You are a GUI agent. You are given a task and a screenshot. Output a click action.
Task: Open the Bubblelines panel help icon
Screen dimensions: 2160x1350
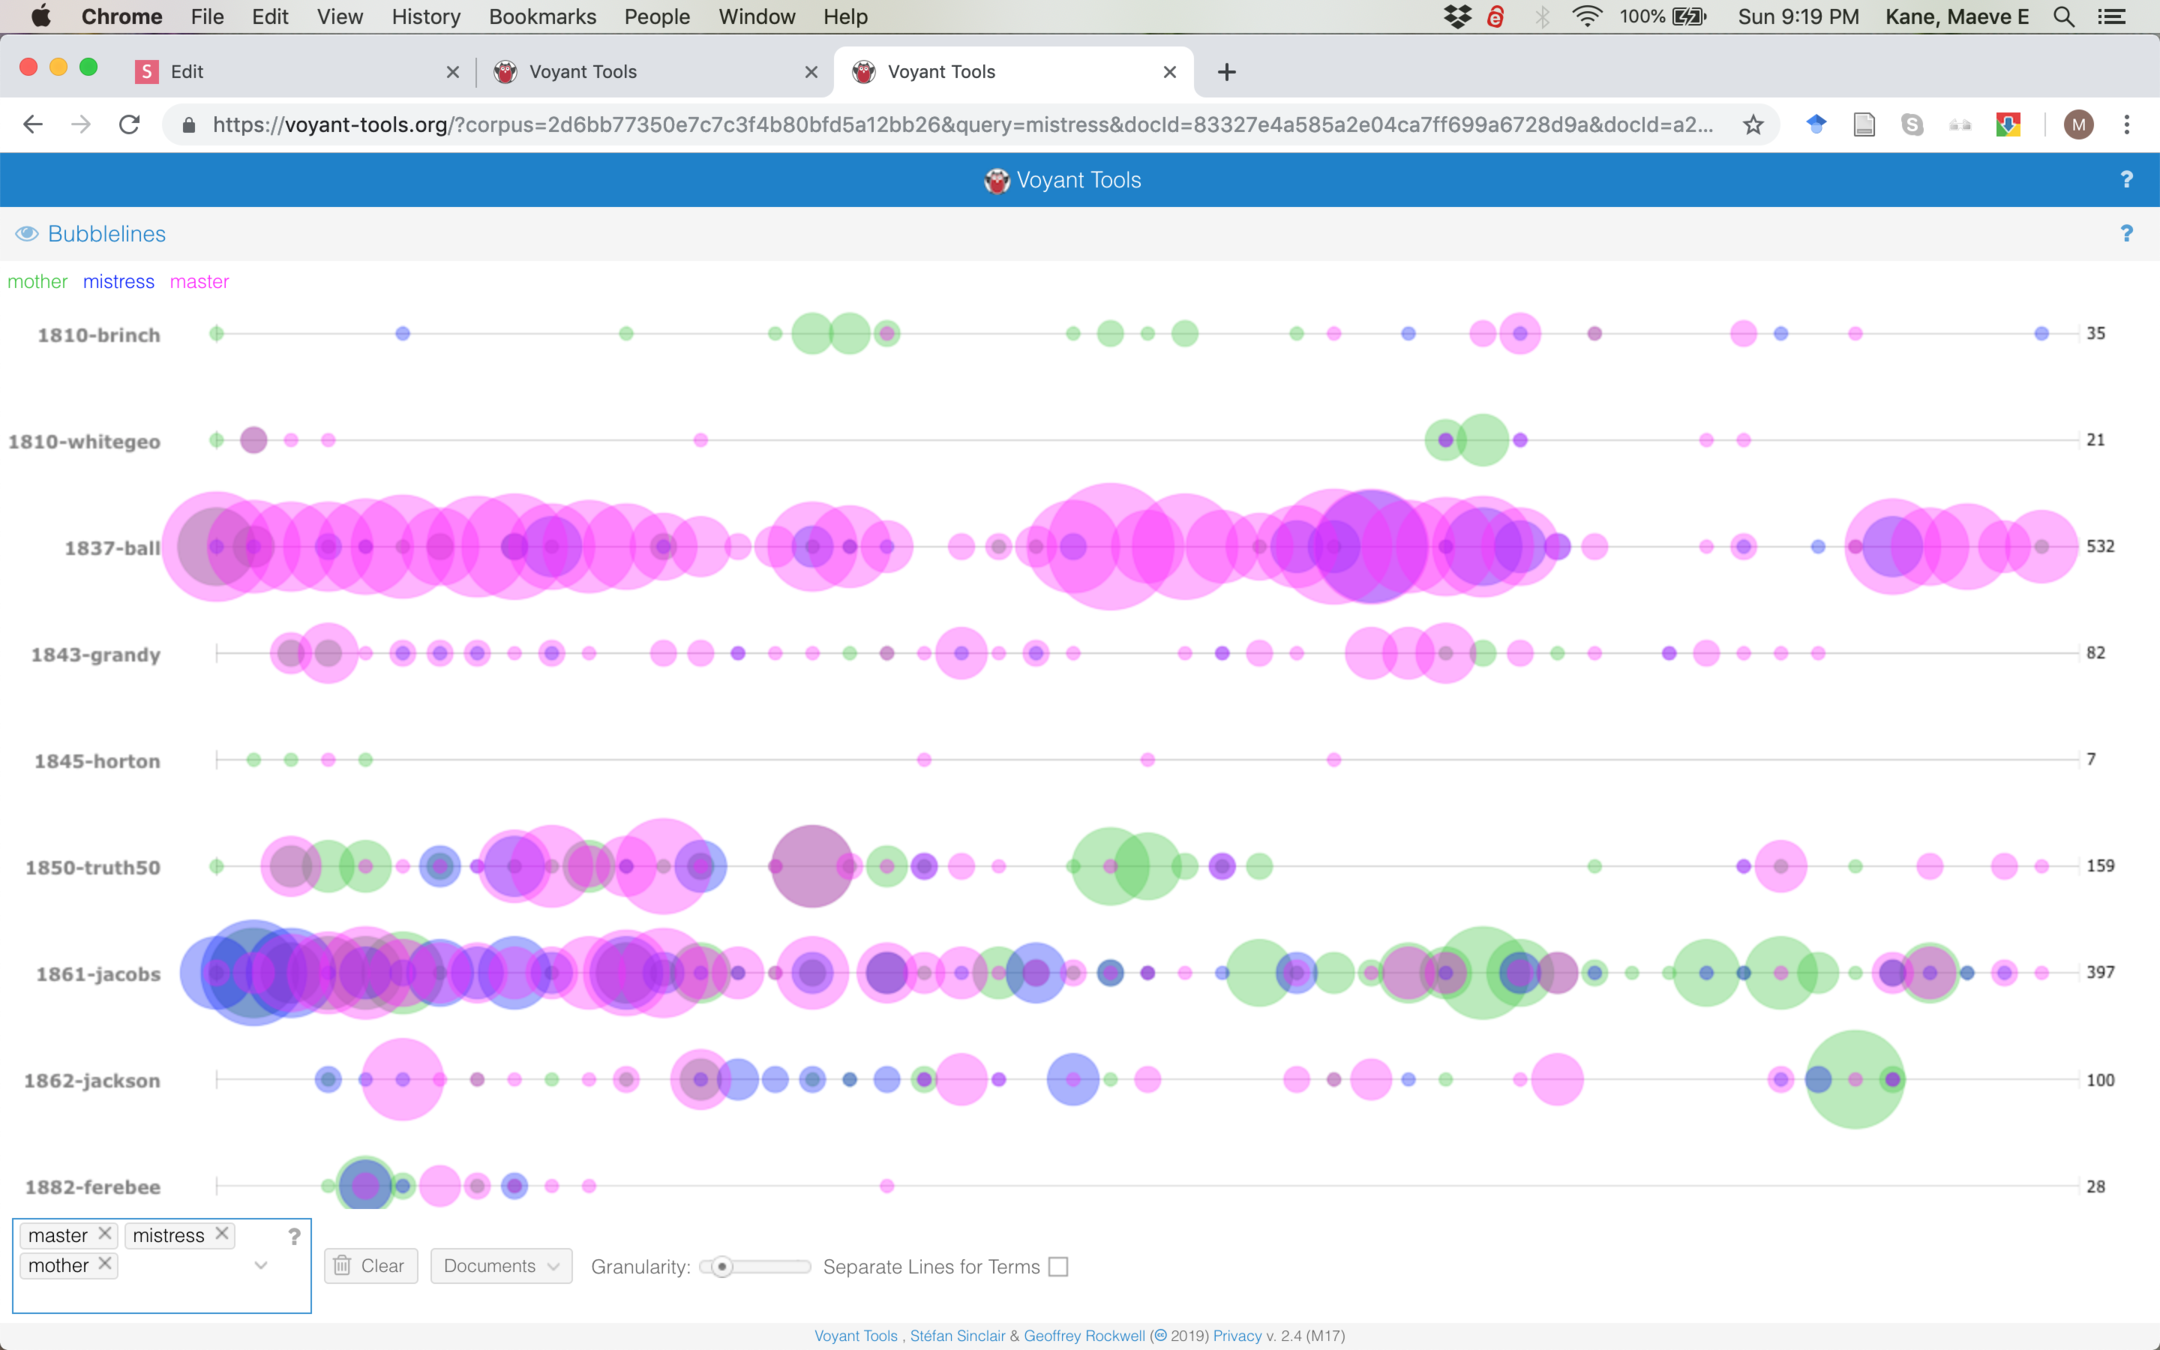point(2126,234)
